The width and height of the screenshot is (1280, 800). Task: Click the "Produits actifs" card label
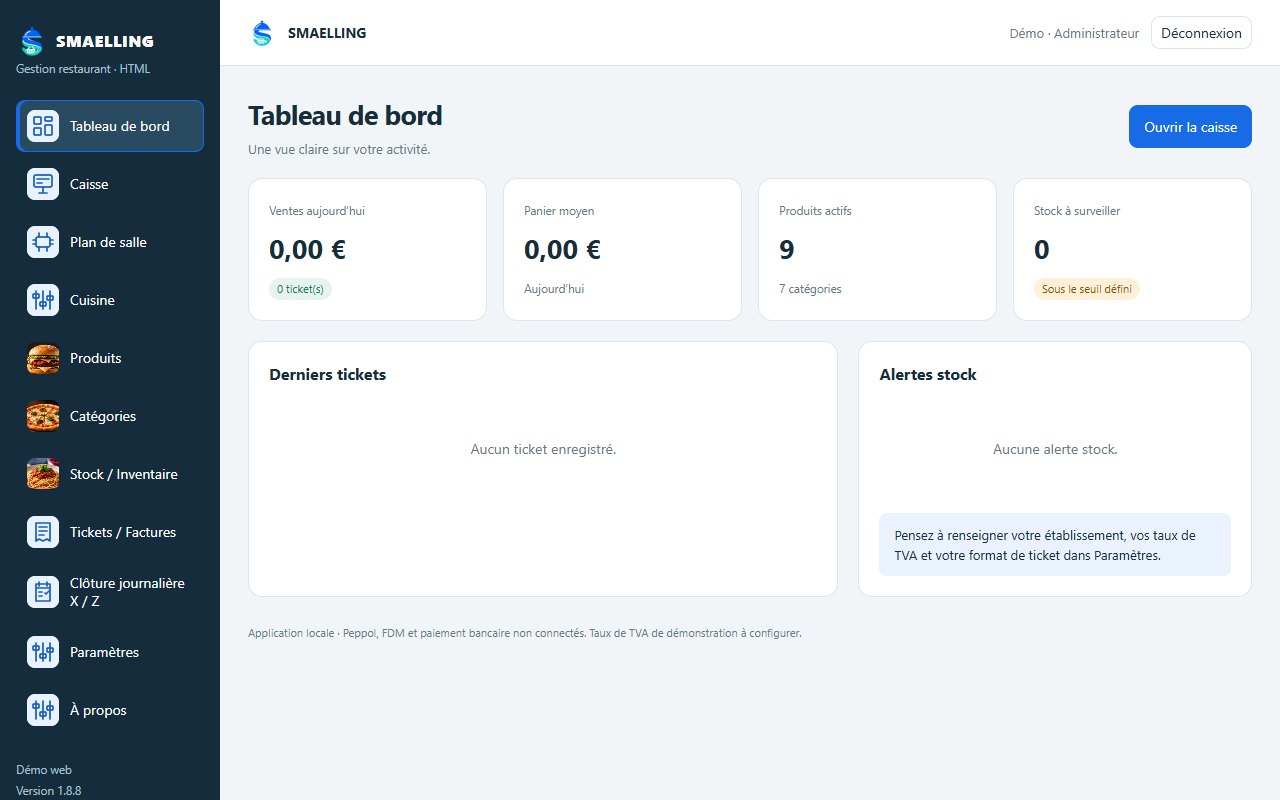point(815,211)
